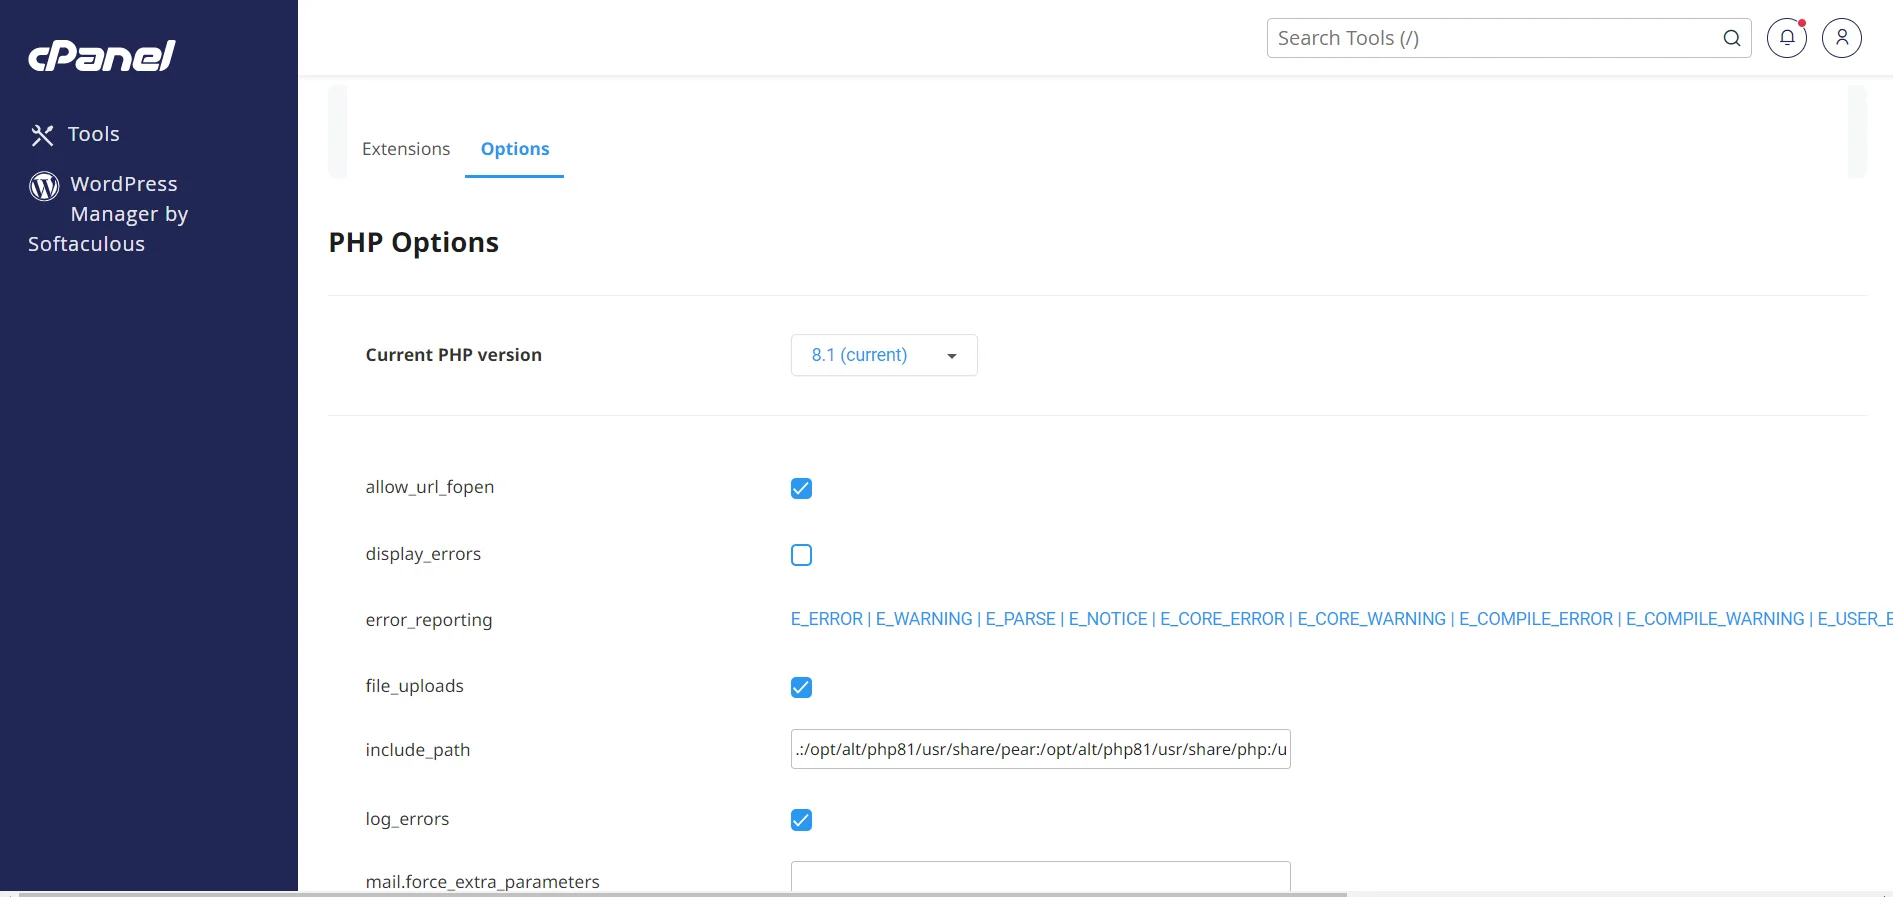Click the error_reporting value link
Image resolution: width=1893 pixels, height=897 pixels.
1341,619
